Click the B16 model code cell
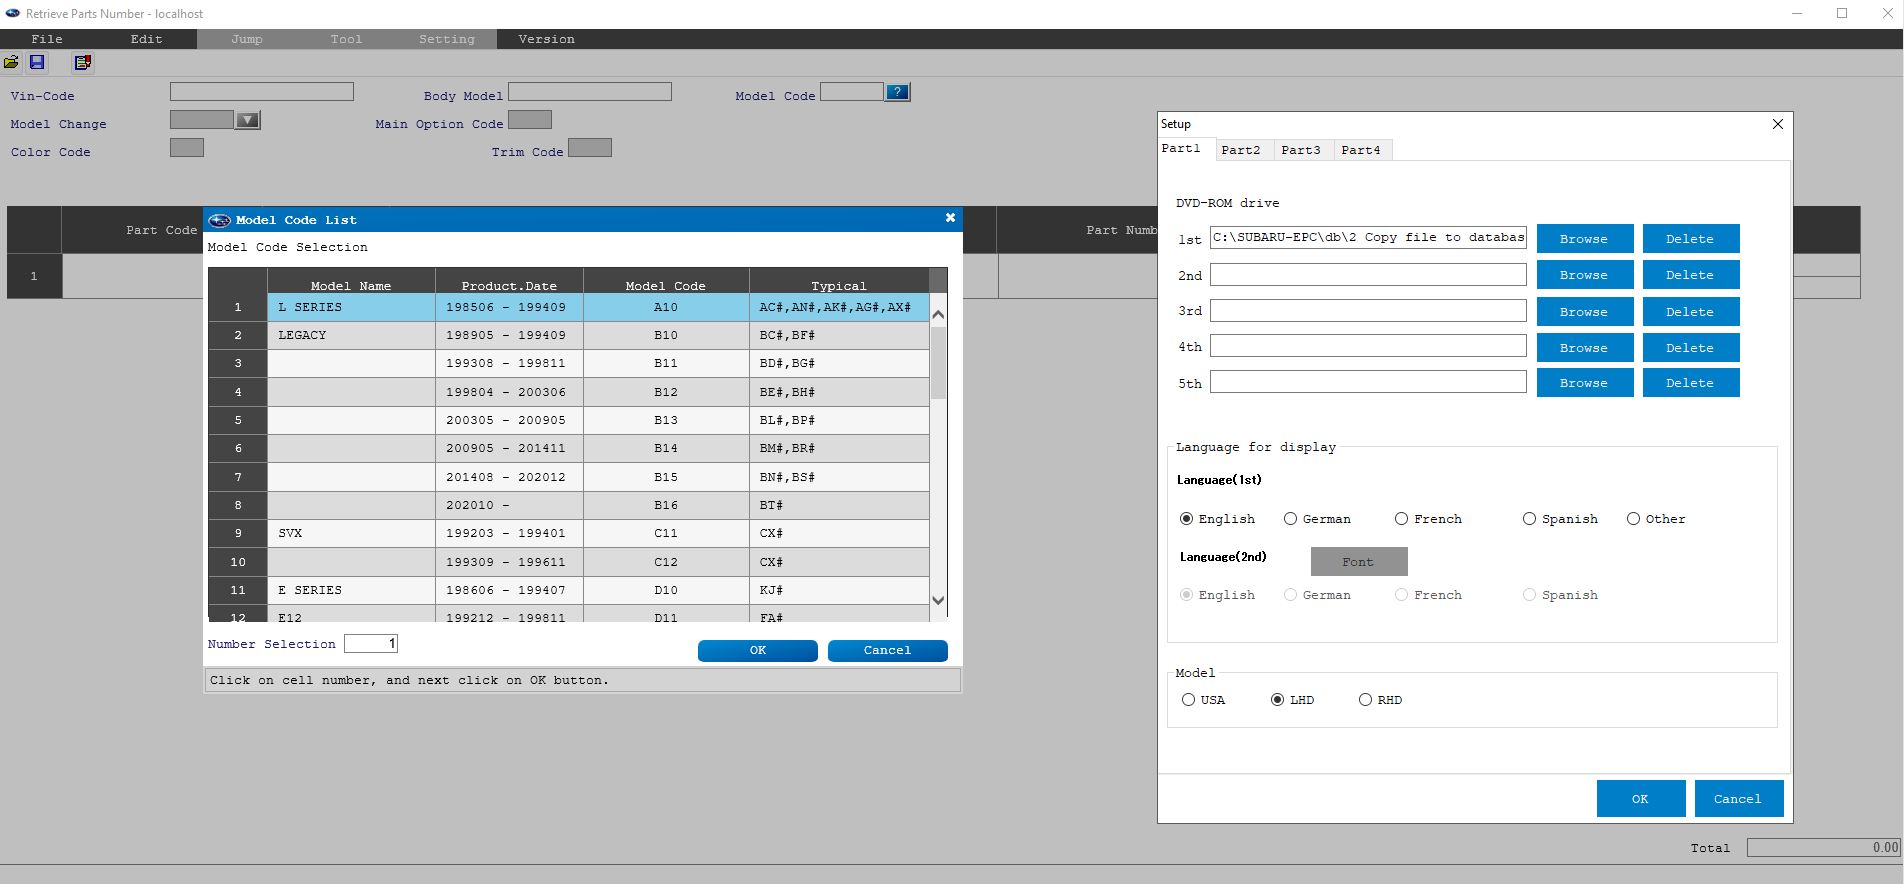Viewport: 1904px width, 884px height. click(666, 505)
